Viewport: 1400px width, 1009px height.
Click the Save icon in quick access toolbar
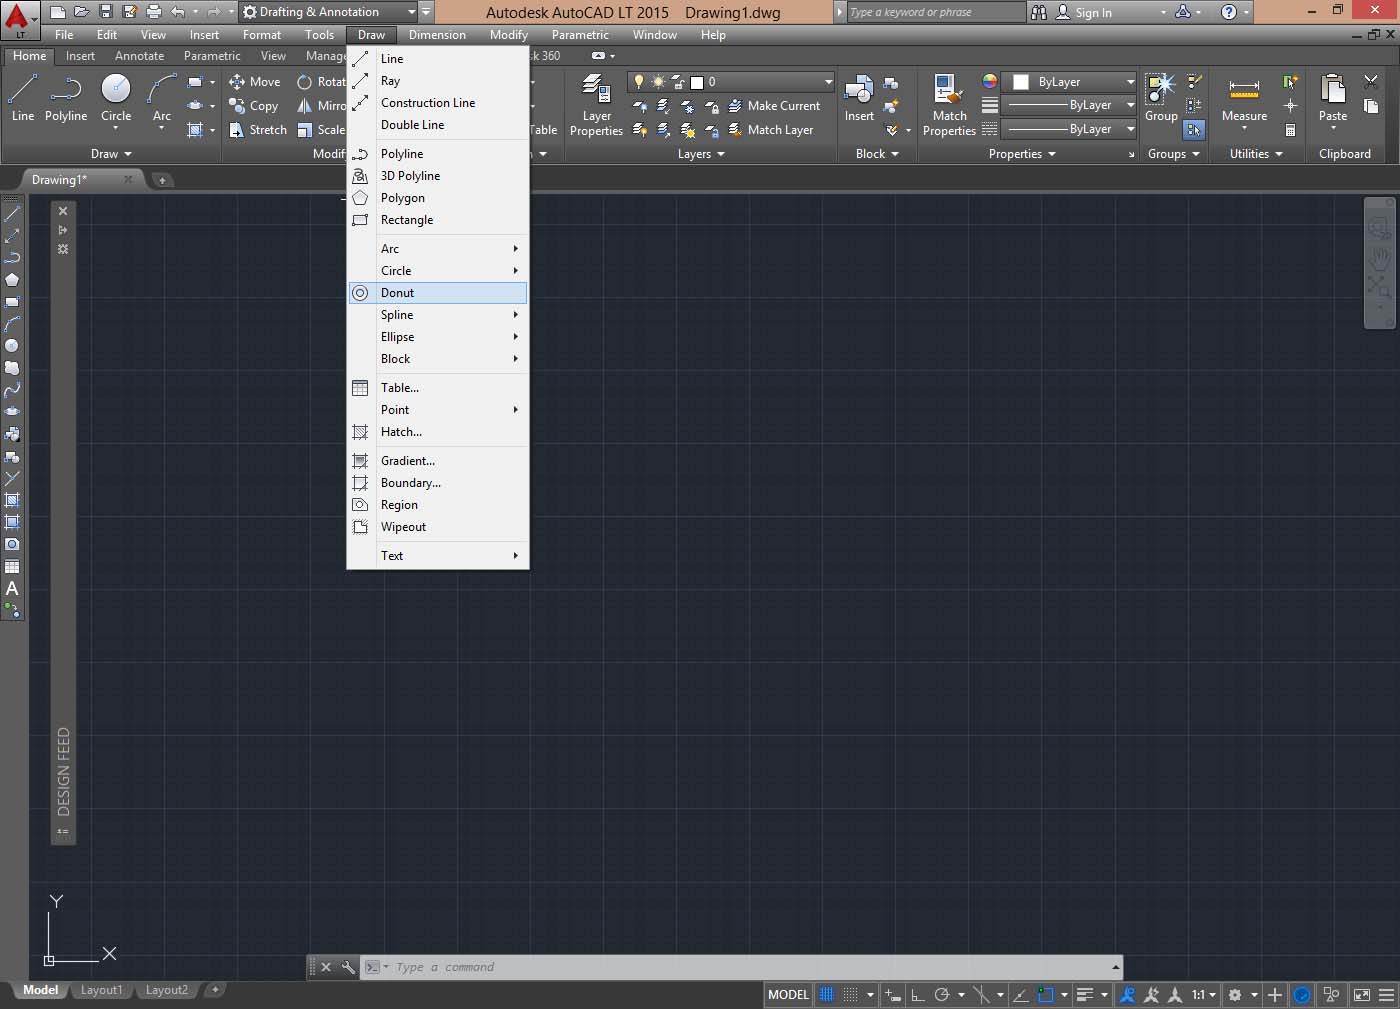(x=106, y=12)
